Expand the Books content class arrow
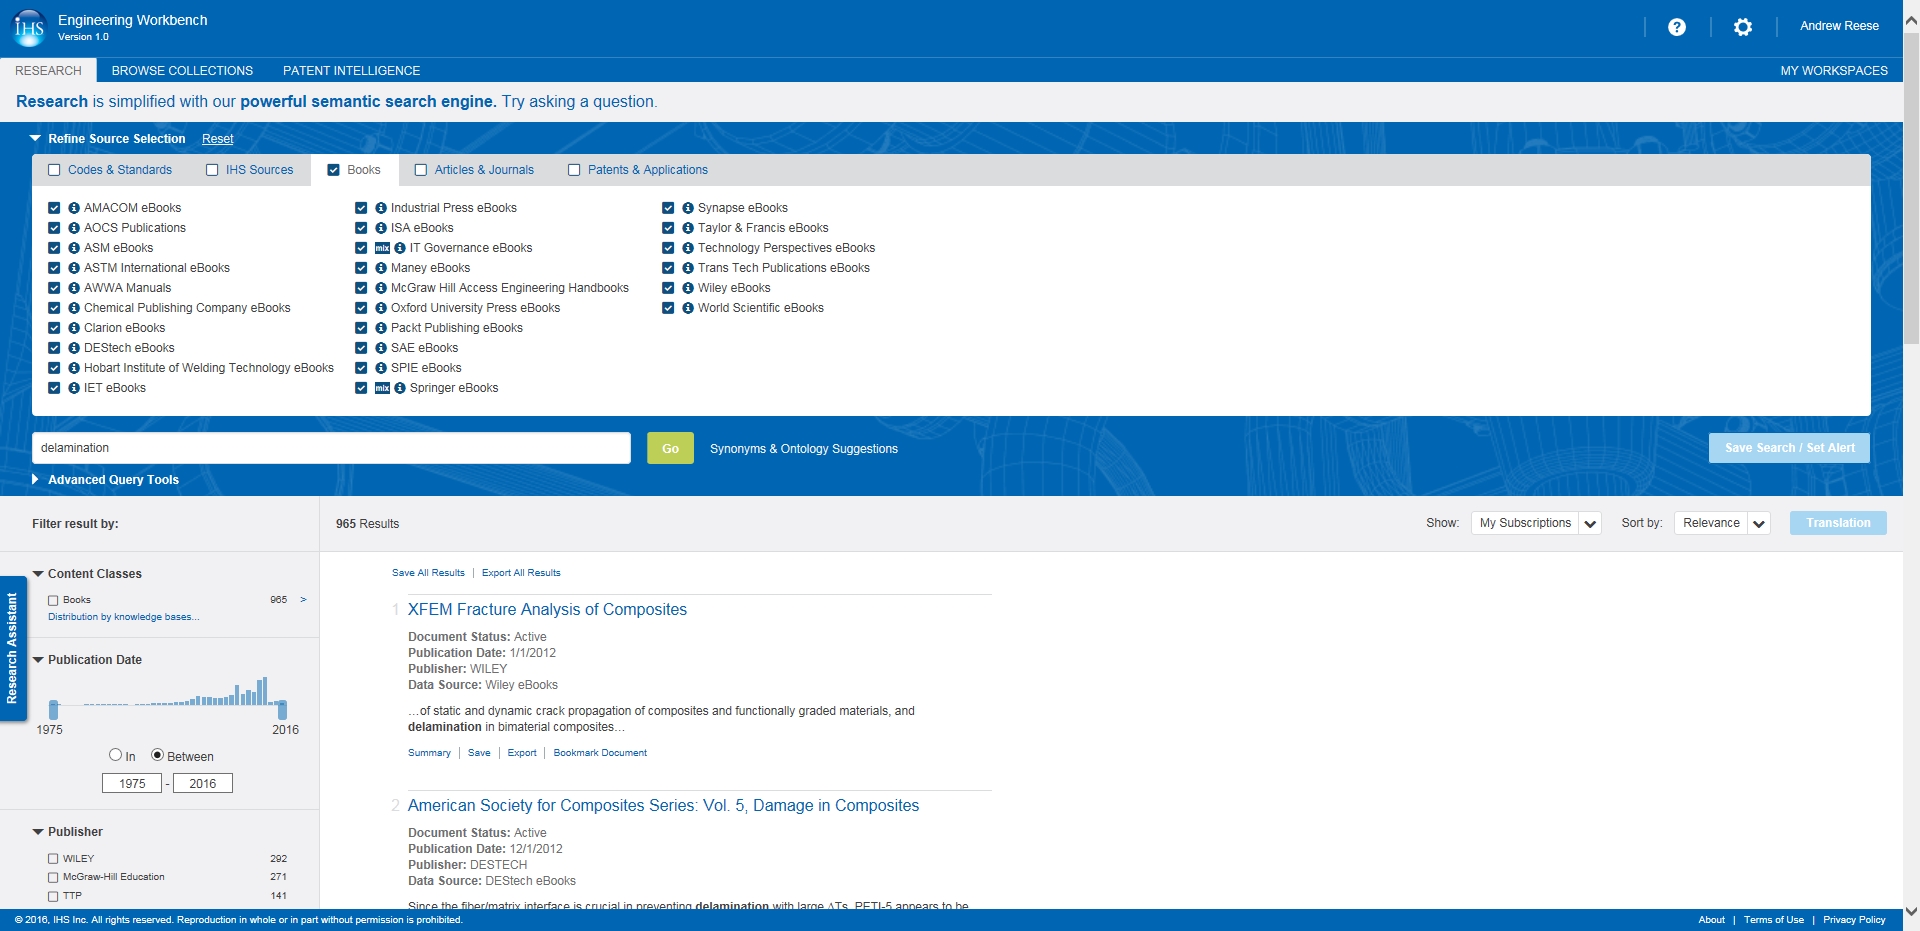1920x931 pixels. [303, 600]
